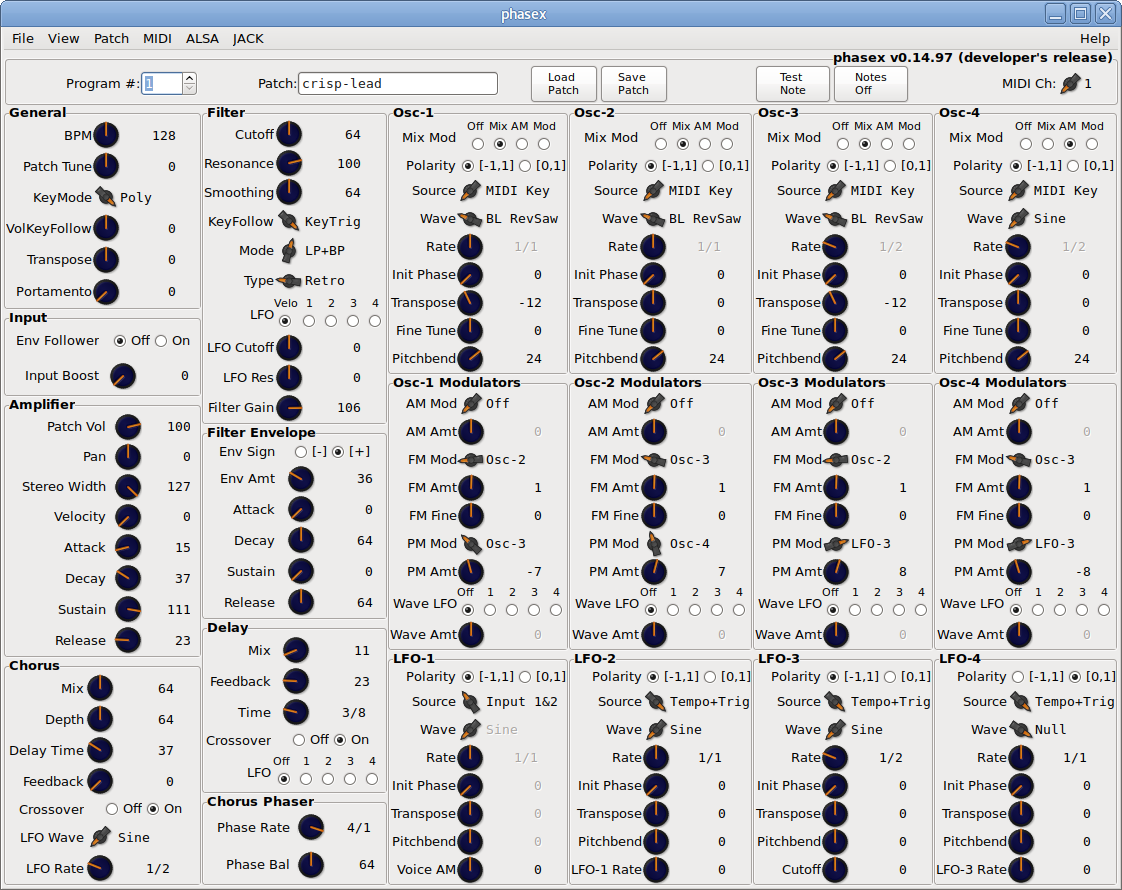Viewport: 1122px width, 890px height.
Task: Click the Filter KeyFollow KeyTrig selector knob
Action: click(x=289, y=221)
